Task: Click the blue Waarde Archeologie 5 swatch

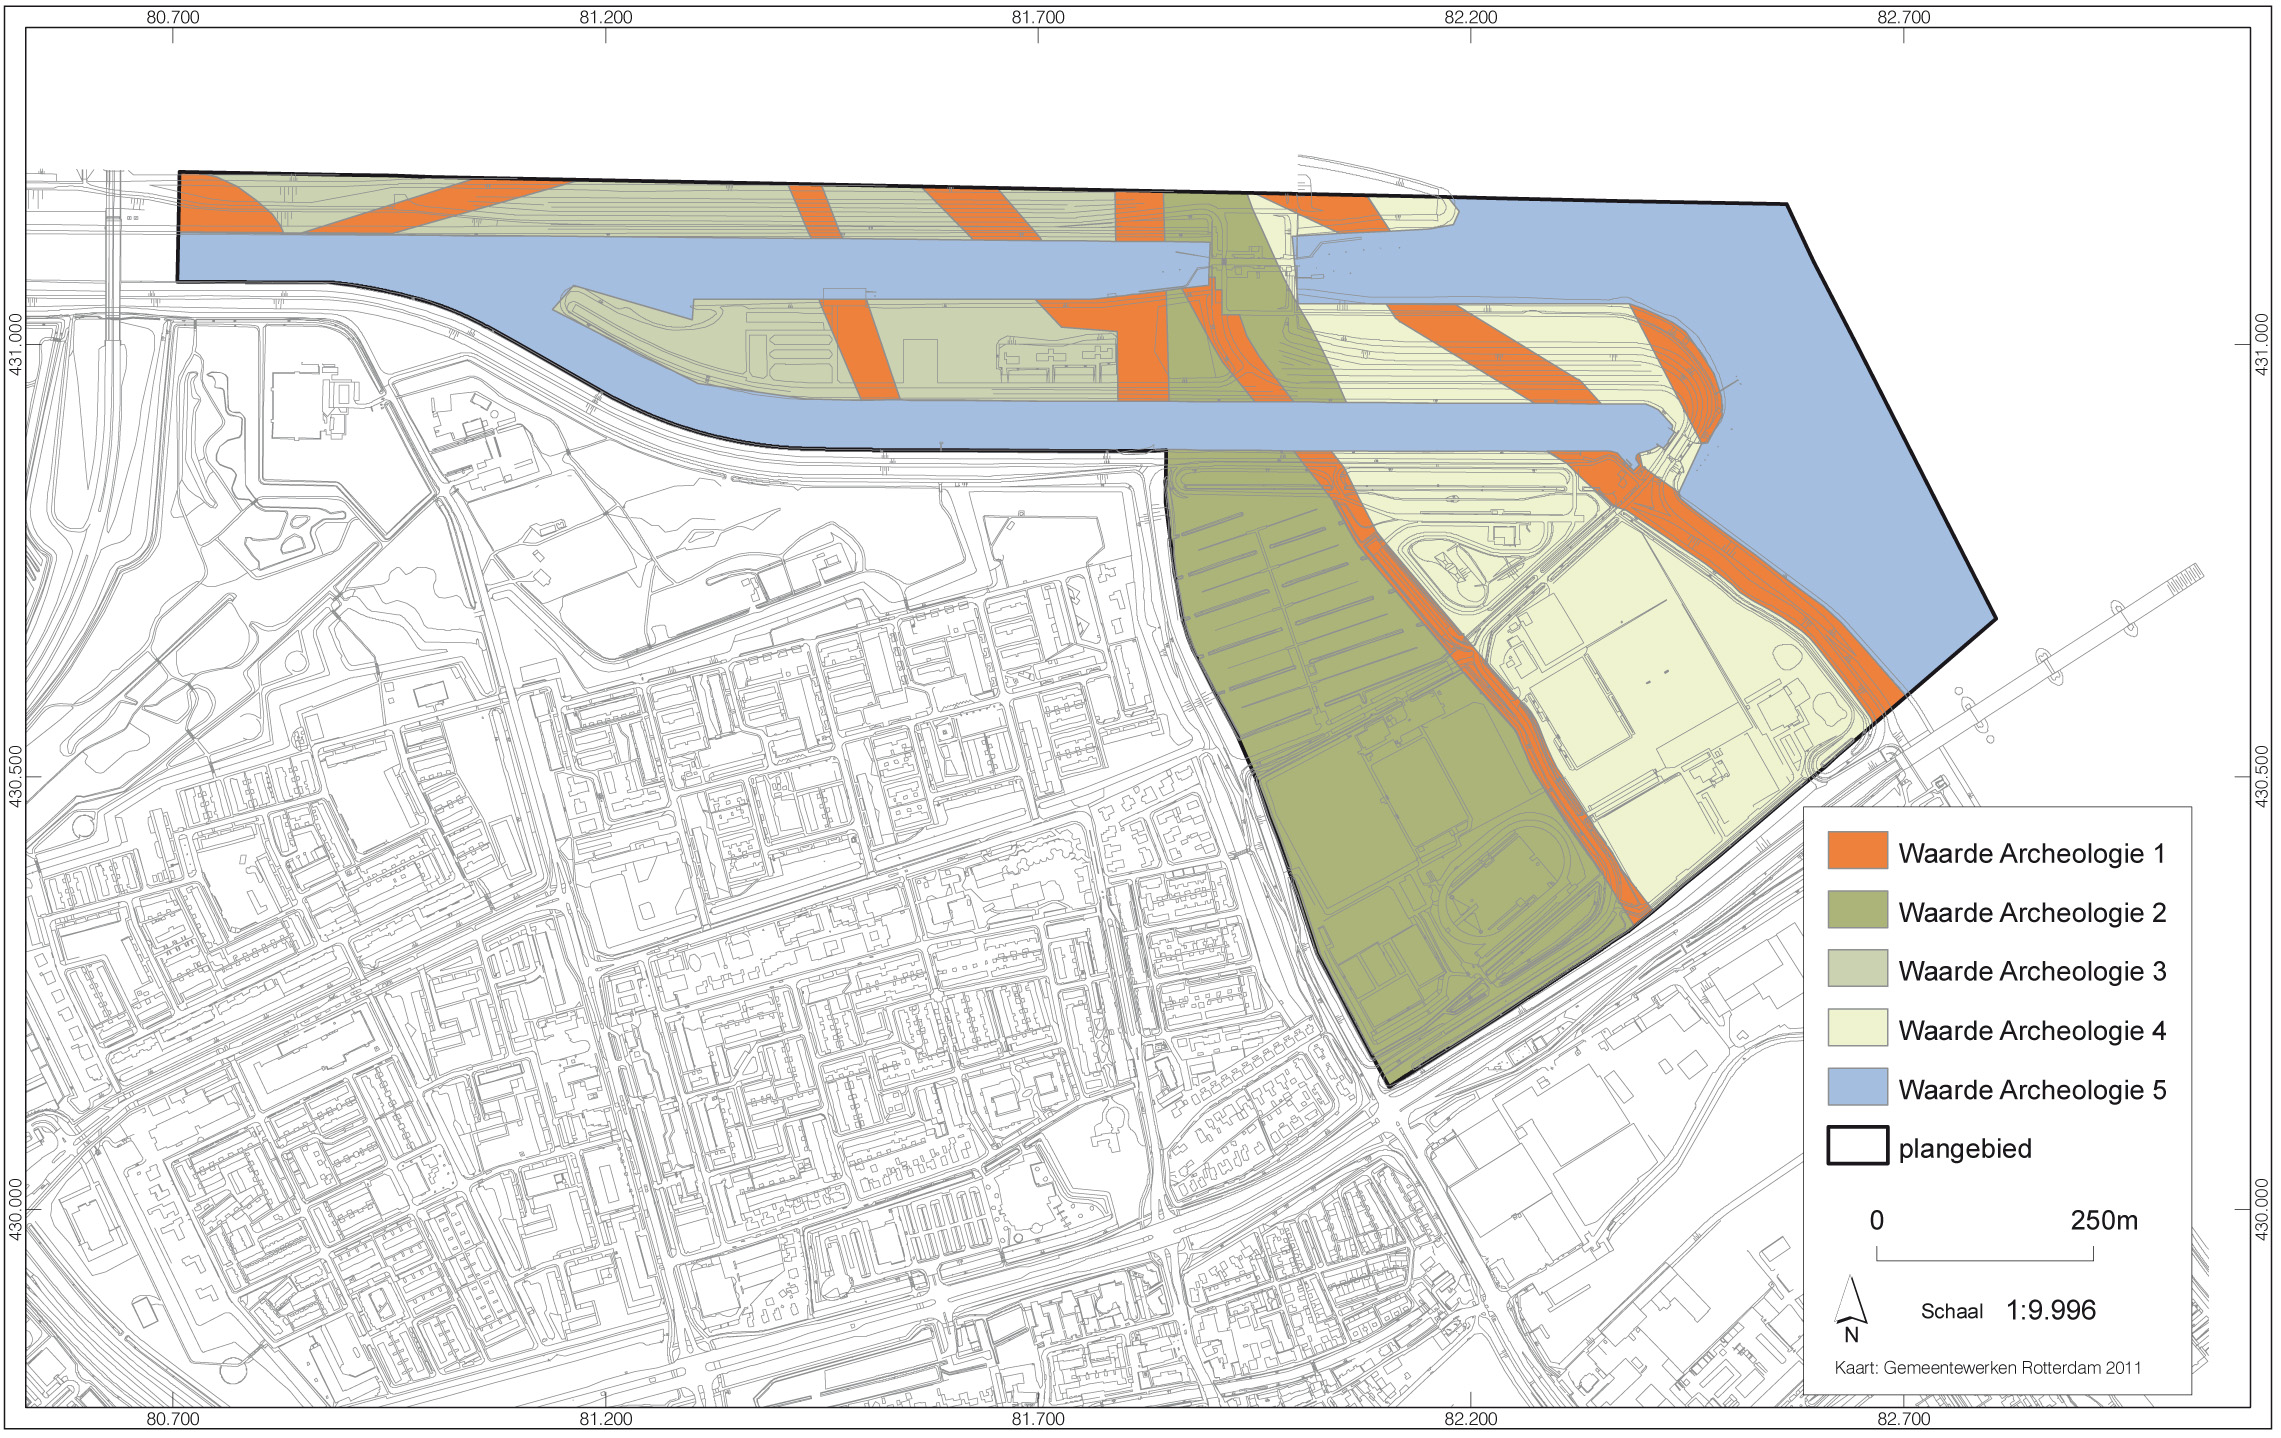Action: (x=1857, y=1087)
